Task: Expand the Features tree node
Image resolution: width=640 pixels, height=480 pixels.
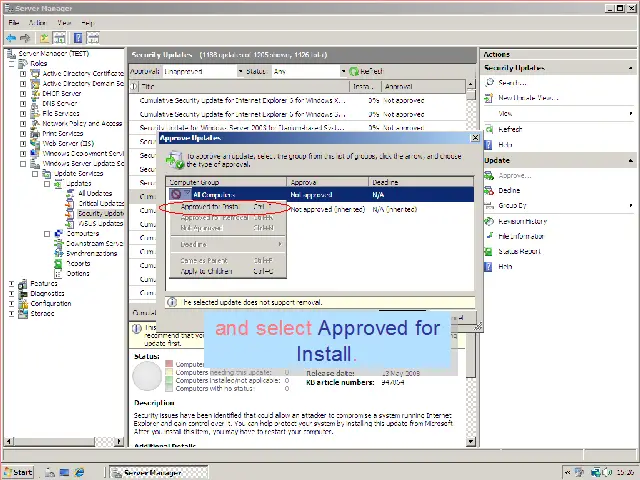Action: (11, 283)
